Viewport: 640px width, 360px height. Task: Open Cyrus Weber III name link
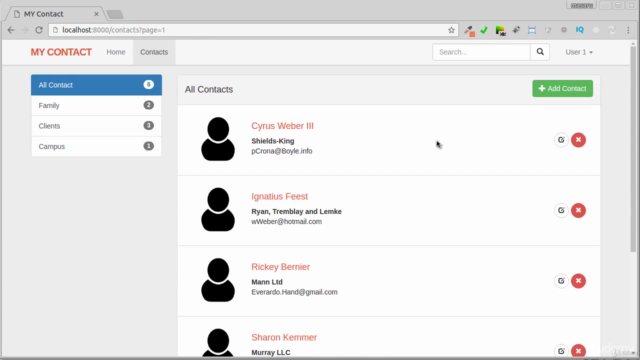[x=282, y=126]
